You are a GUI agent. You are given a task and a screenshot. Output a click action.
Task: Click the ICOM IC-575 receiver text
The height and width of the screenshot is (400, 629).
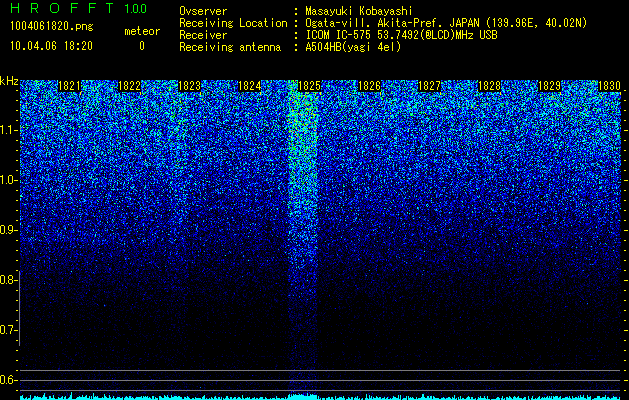401,35
